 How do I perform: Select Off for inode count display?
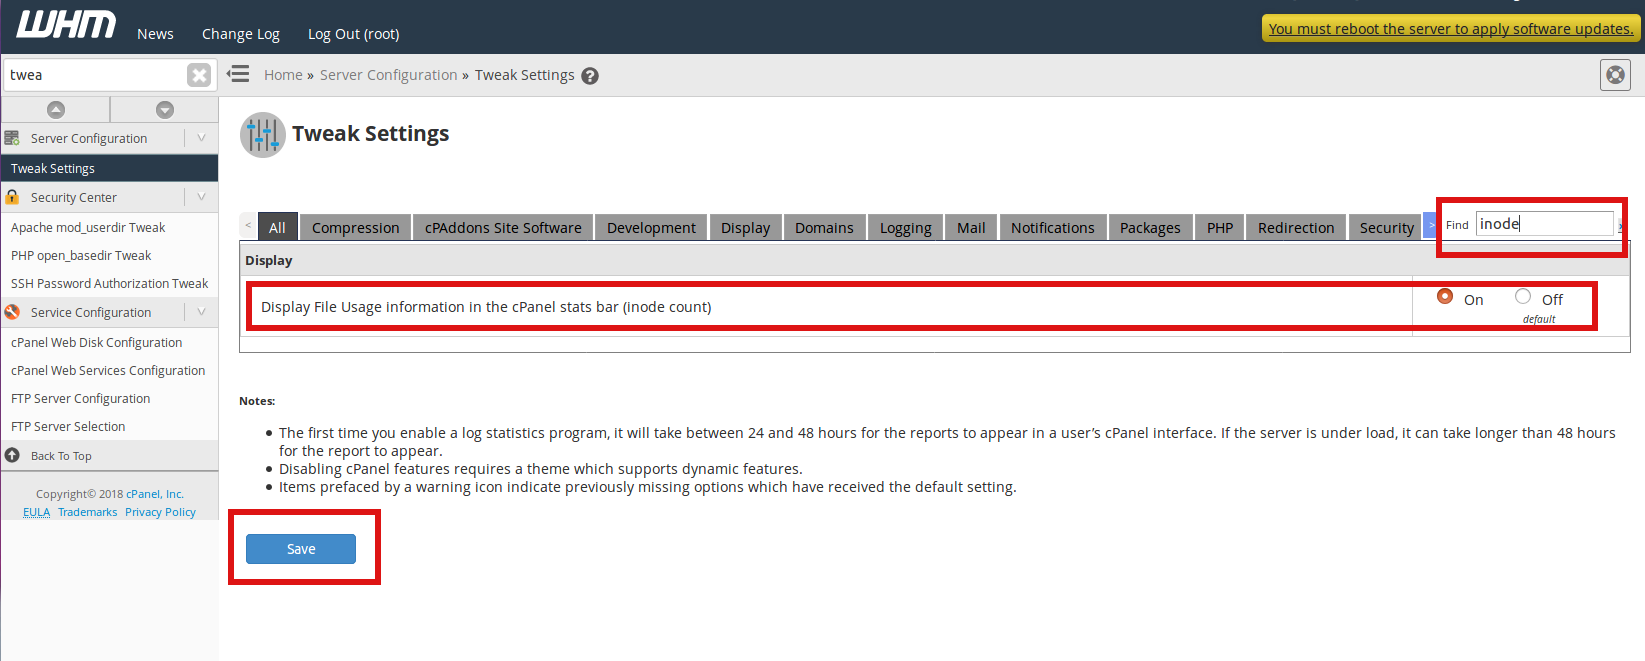coord(1523,296)
